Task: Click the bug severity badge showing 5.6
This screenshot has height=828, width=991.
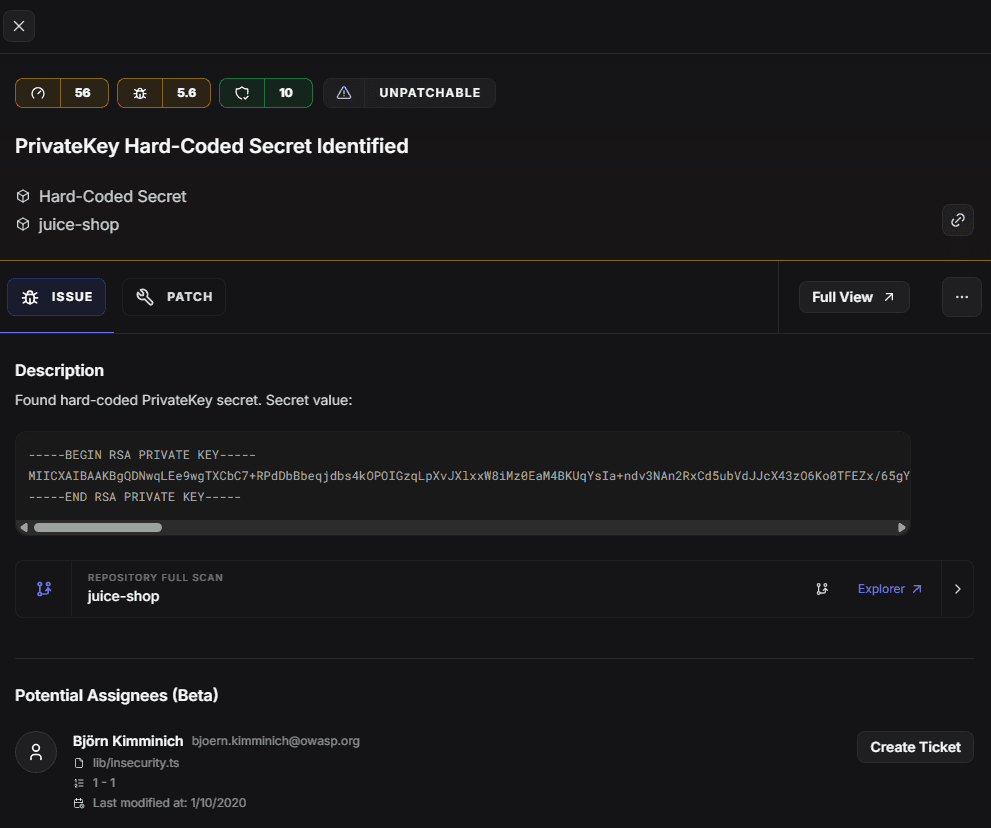Action: tap(164, 93)
